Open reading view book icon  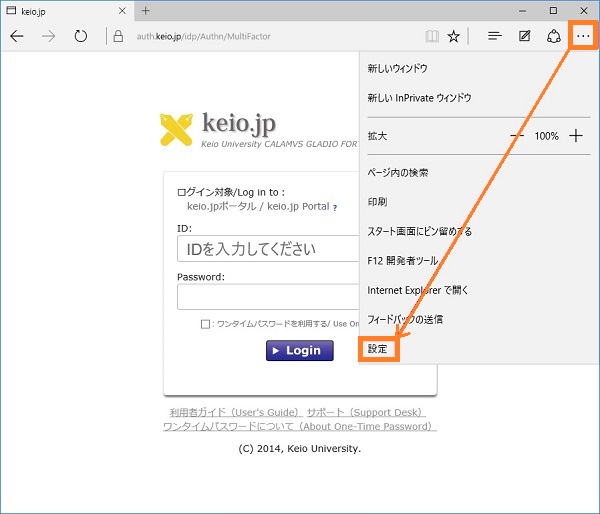pyautogui.click(x=431, y=36)
